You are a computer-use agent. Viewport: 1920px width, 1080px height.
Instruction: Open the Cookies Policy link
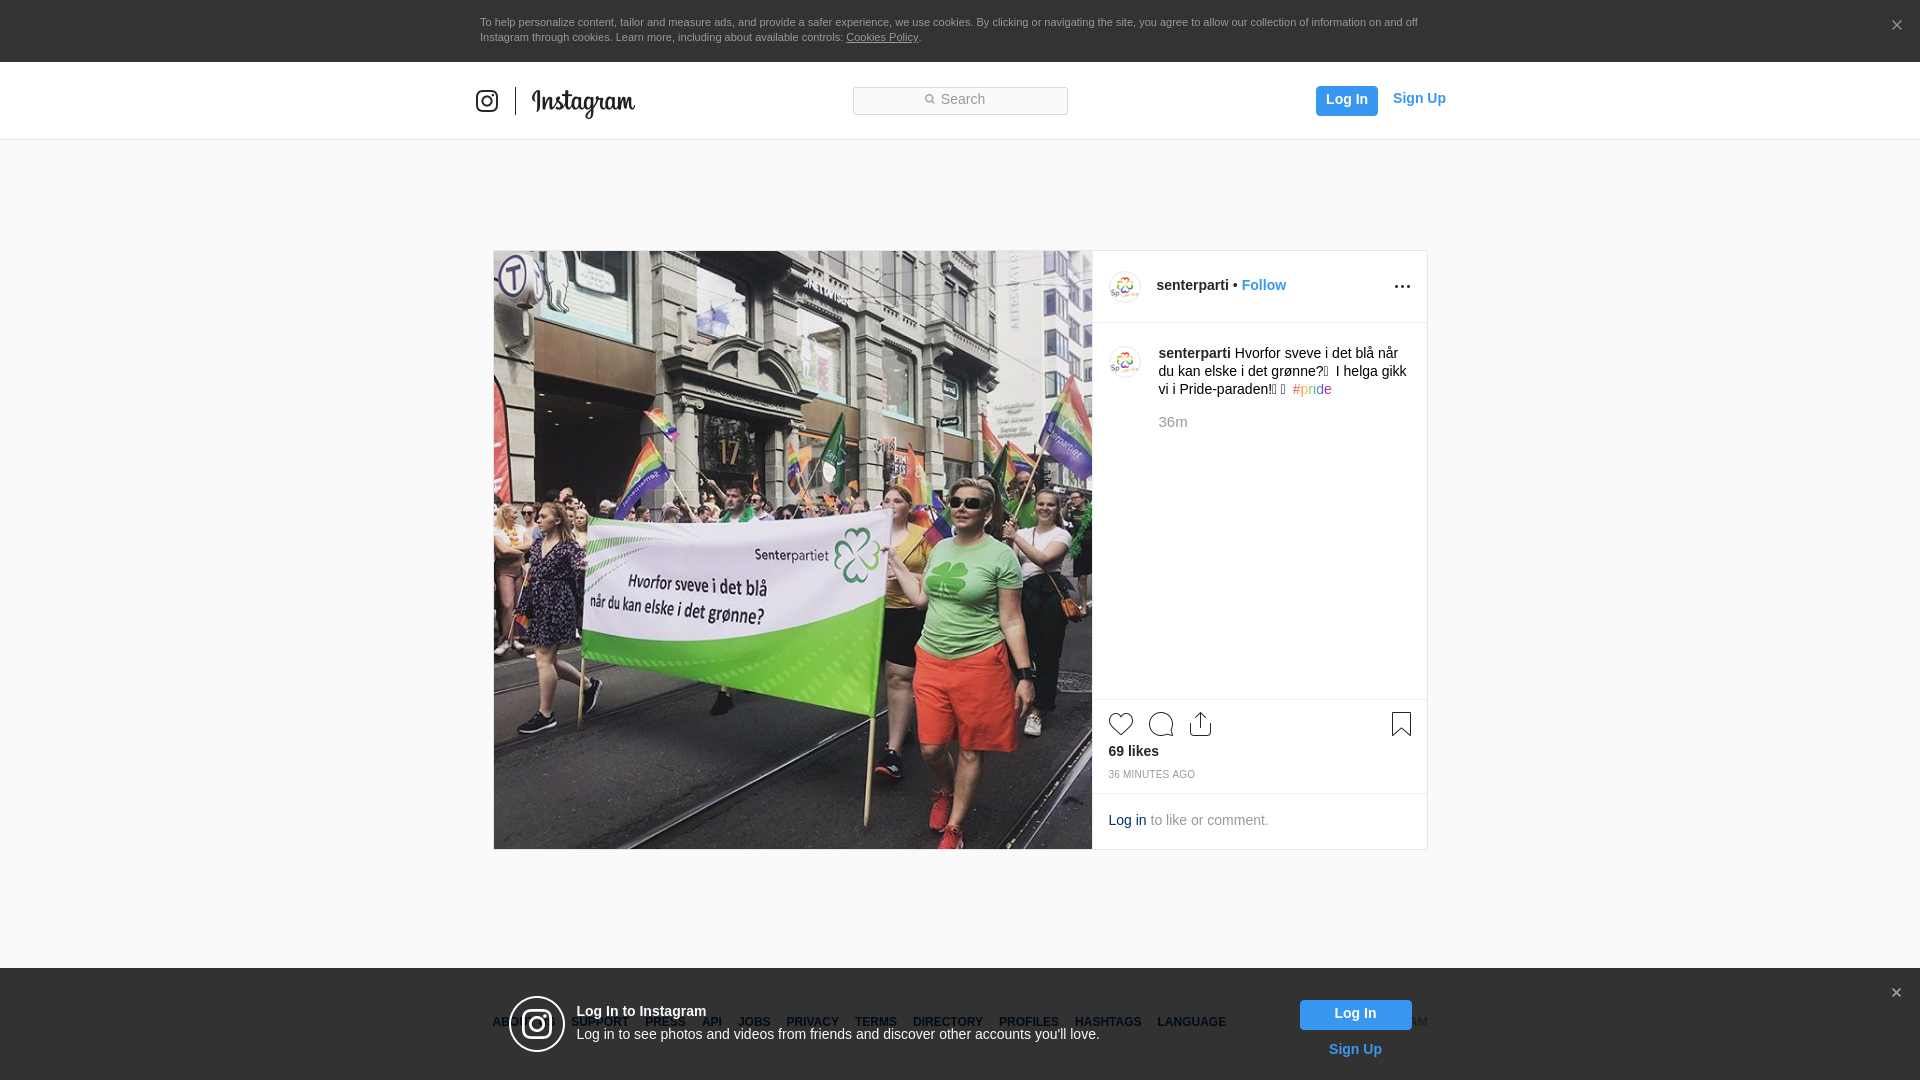pos(881,37)
